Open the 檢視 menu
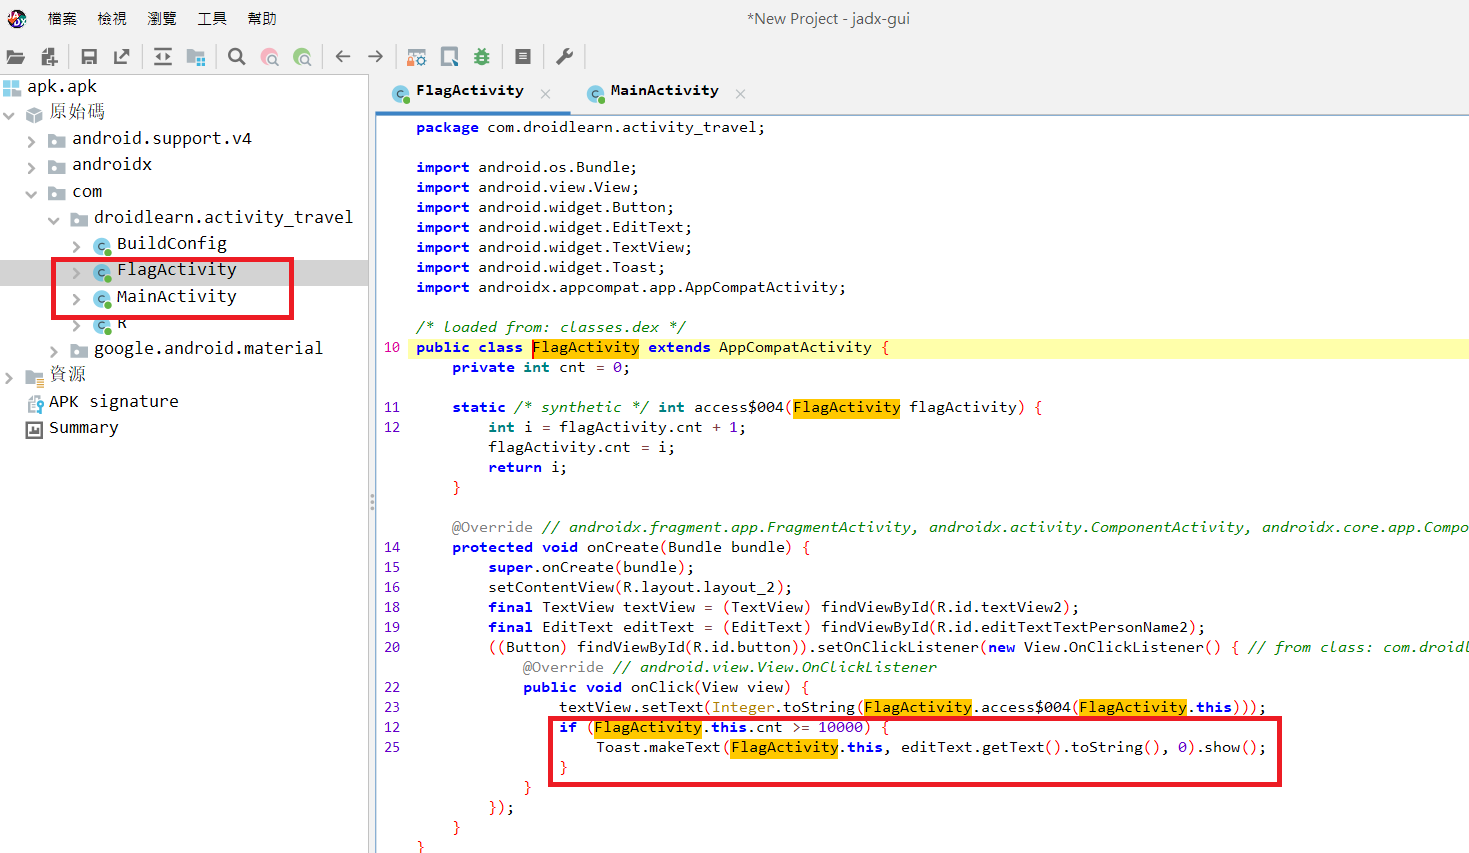Viewport: 1469px width, 853px height. 112,18
